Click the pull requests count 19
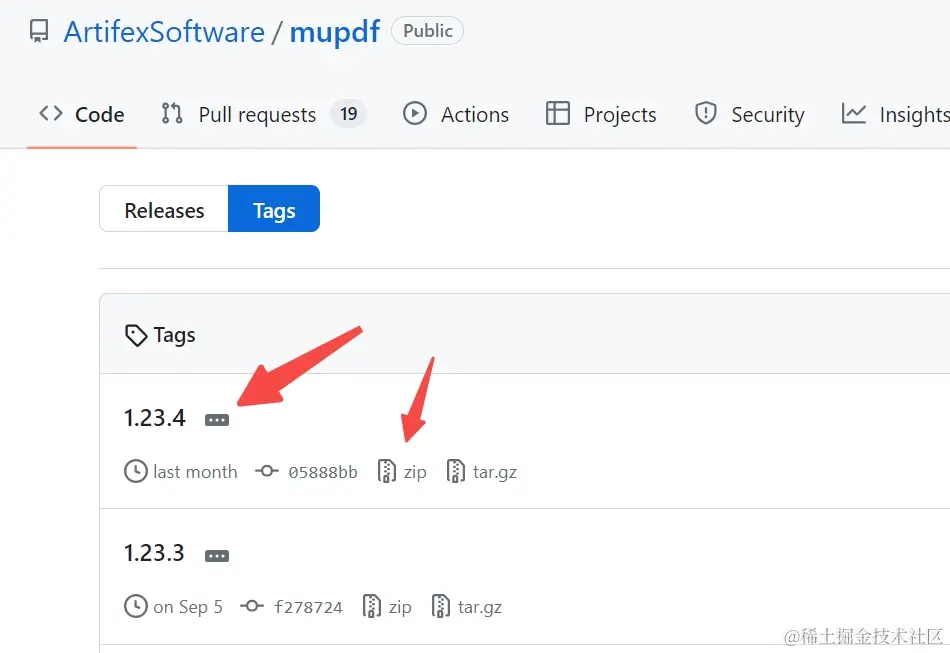 (348, 114)
